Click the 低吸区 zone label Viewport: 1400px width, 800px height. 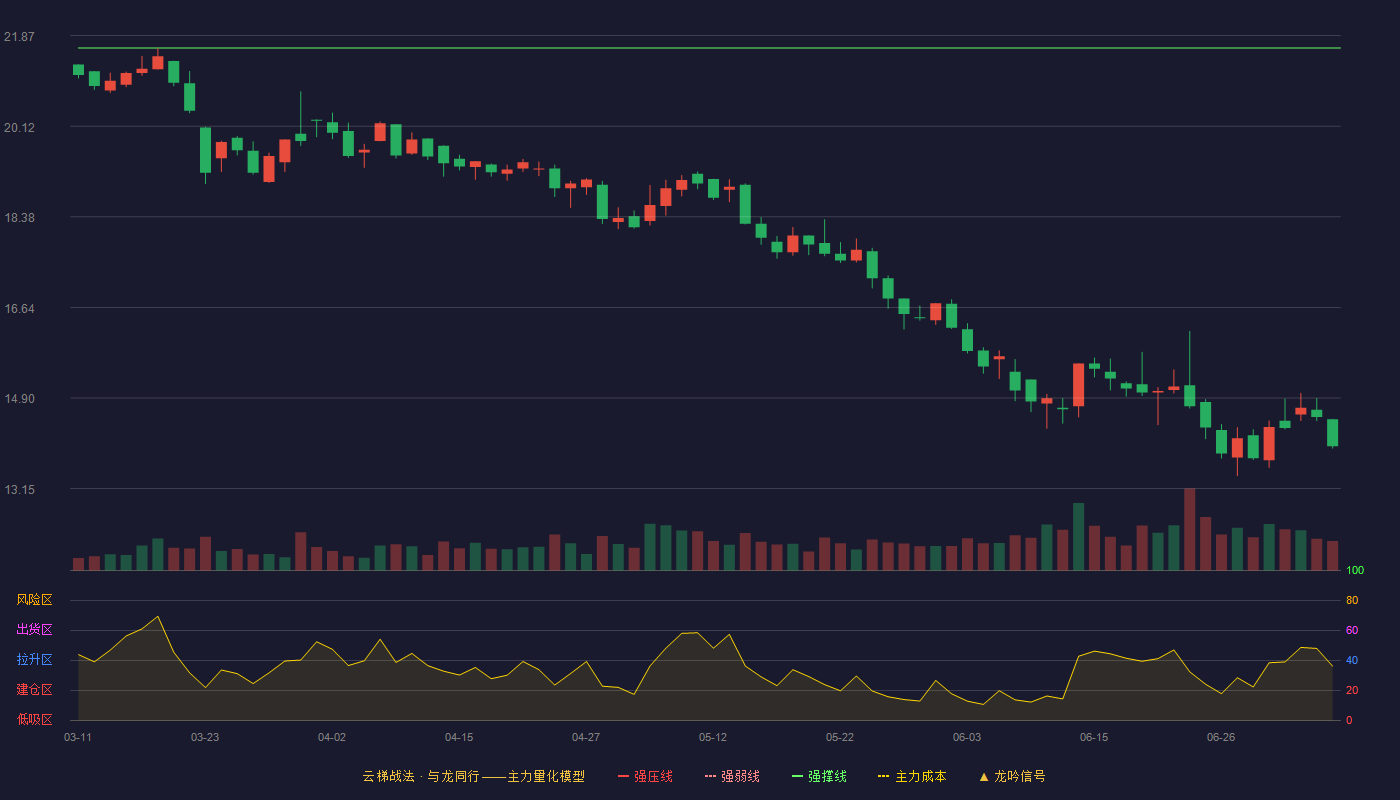(x=34, y=719)
